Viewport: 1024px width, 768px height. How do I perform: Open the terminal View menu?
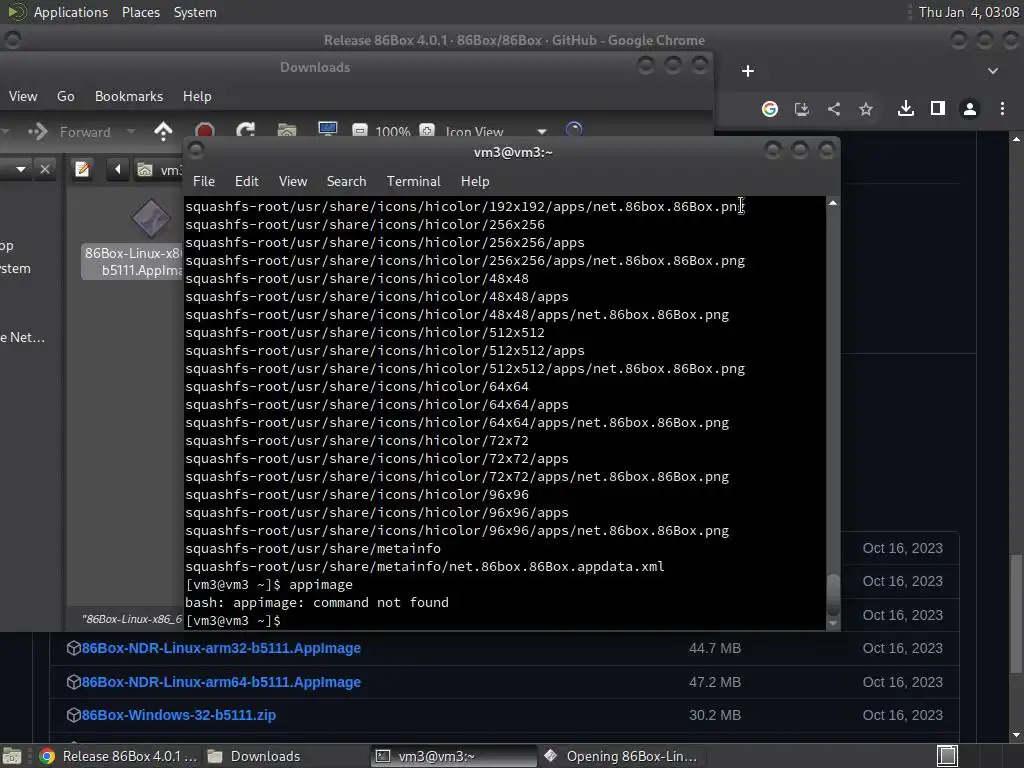coord(293,181)
